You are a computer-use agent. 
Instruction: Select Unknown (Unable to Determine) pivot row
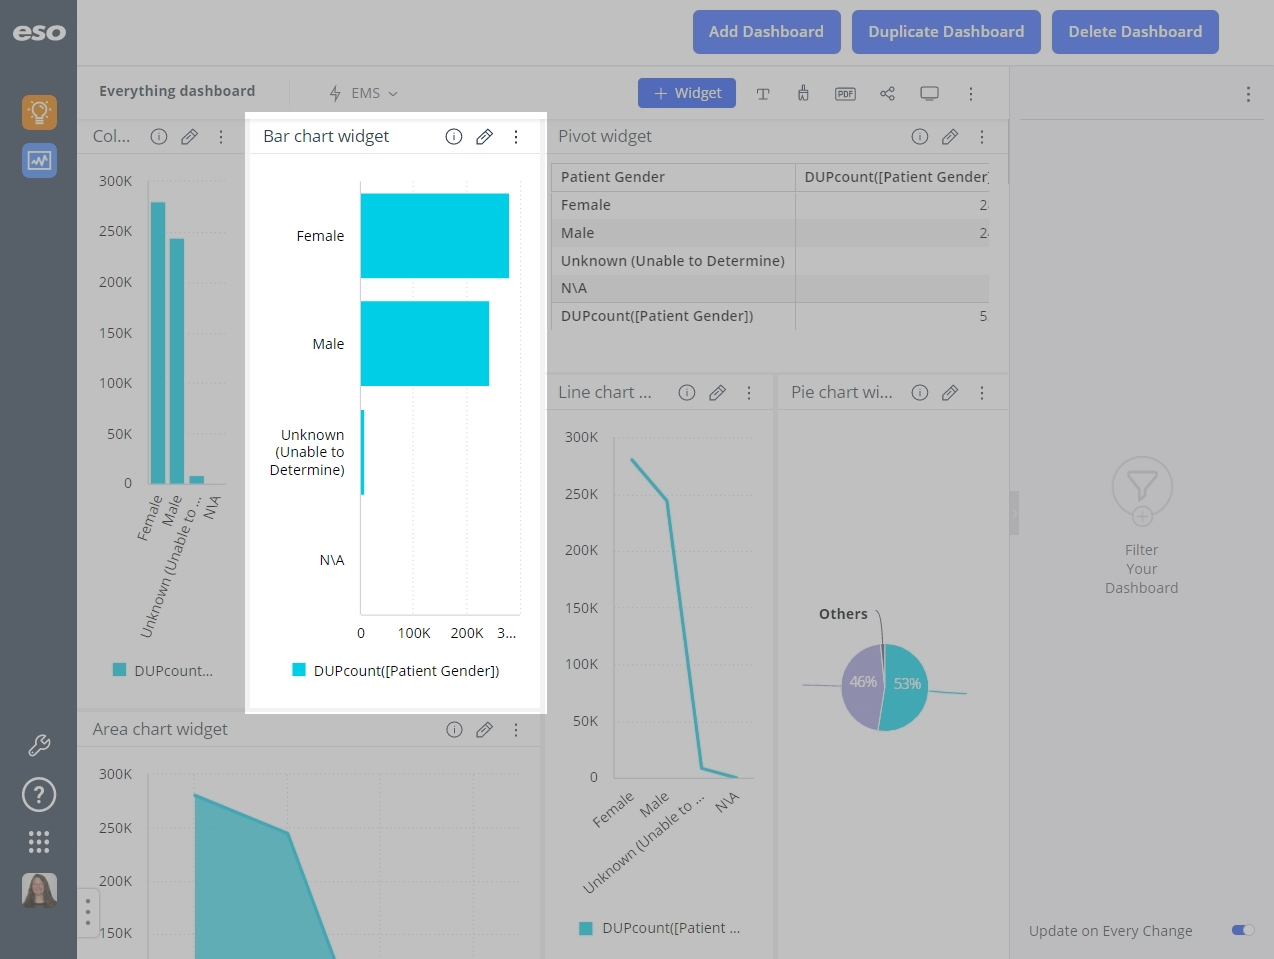770,261
